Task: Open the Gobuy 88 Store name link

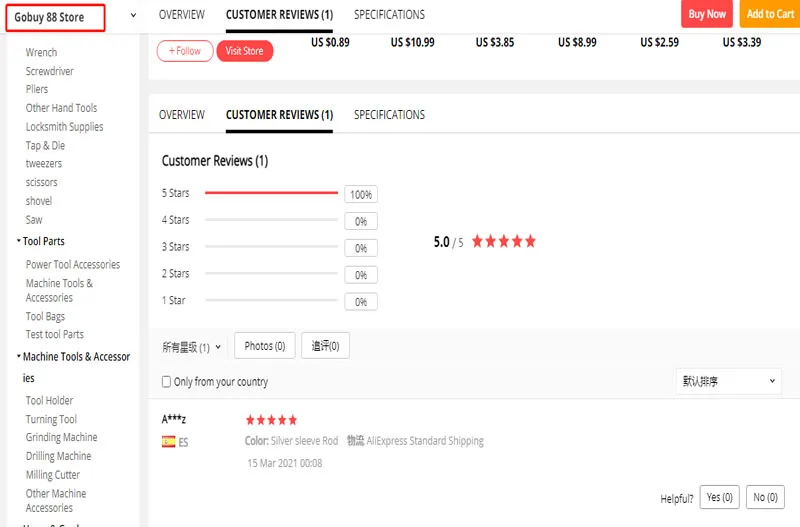Action: click(49, 17)
